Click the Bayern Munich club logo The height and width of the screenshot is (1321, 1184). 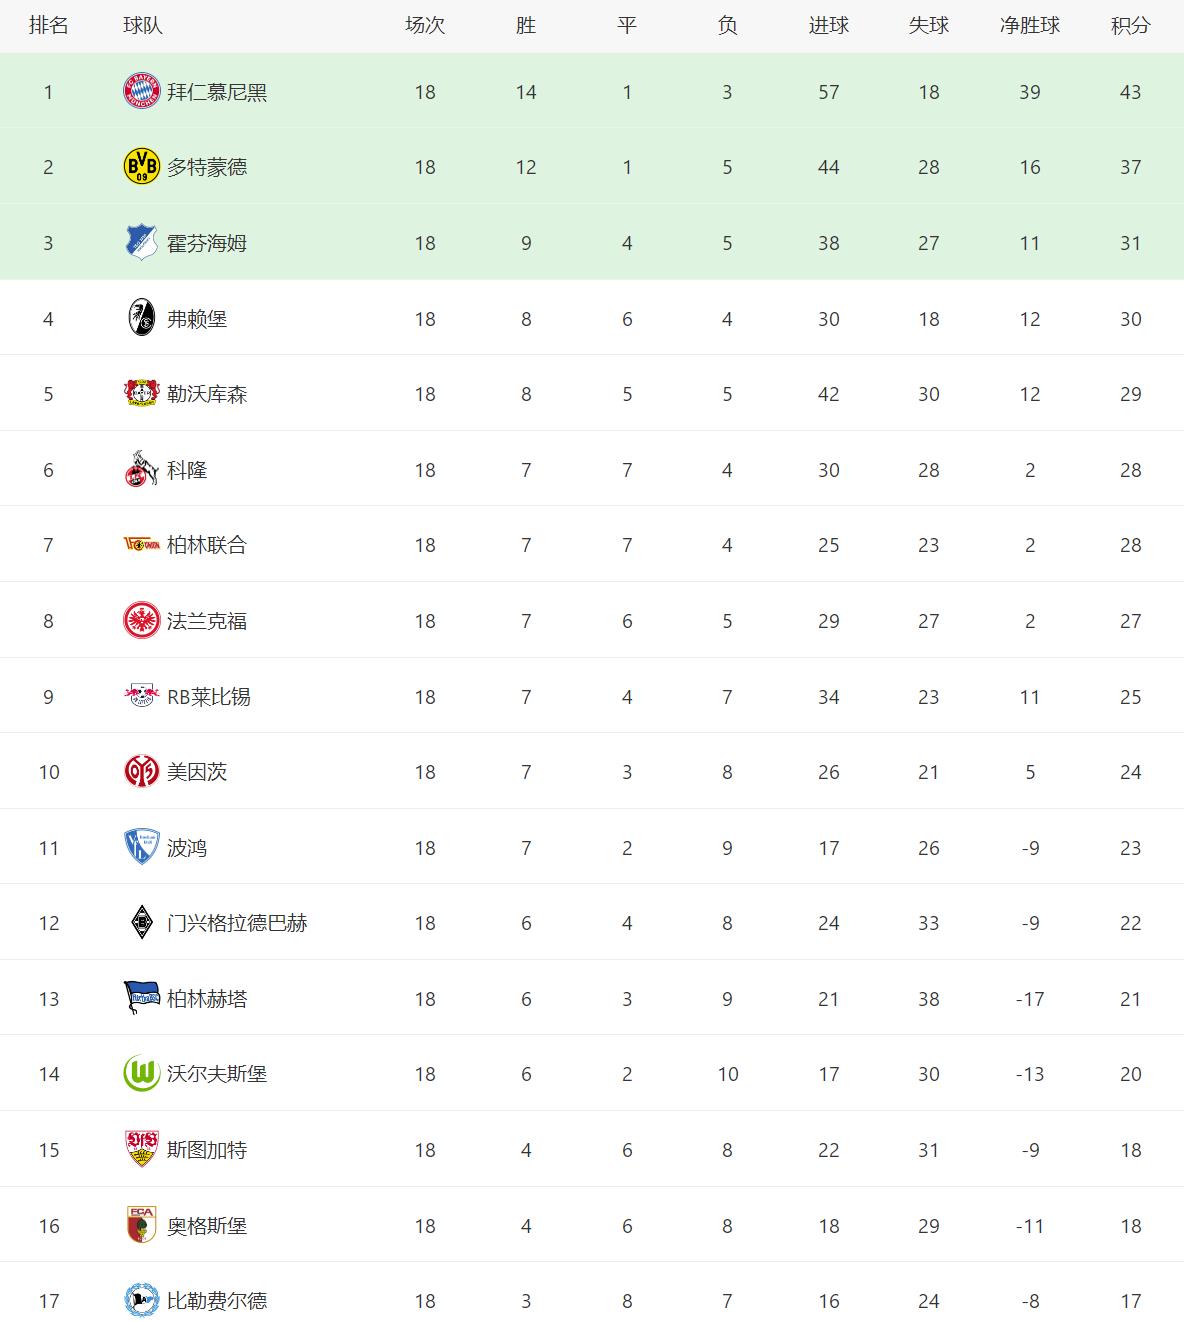point(141,91)
